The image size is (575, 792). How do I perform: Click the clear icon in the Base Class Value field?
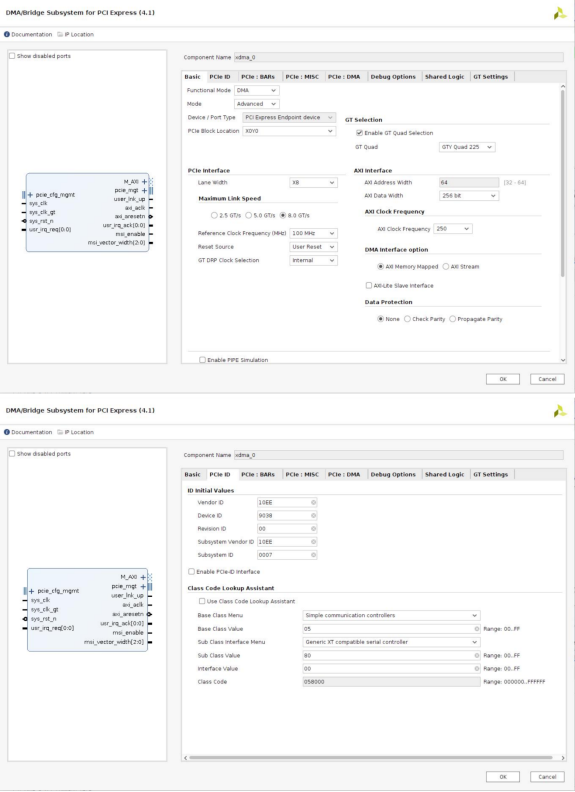[476, 629]
